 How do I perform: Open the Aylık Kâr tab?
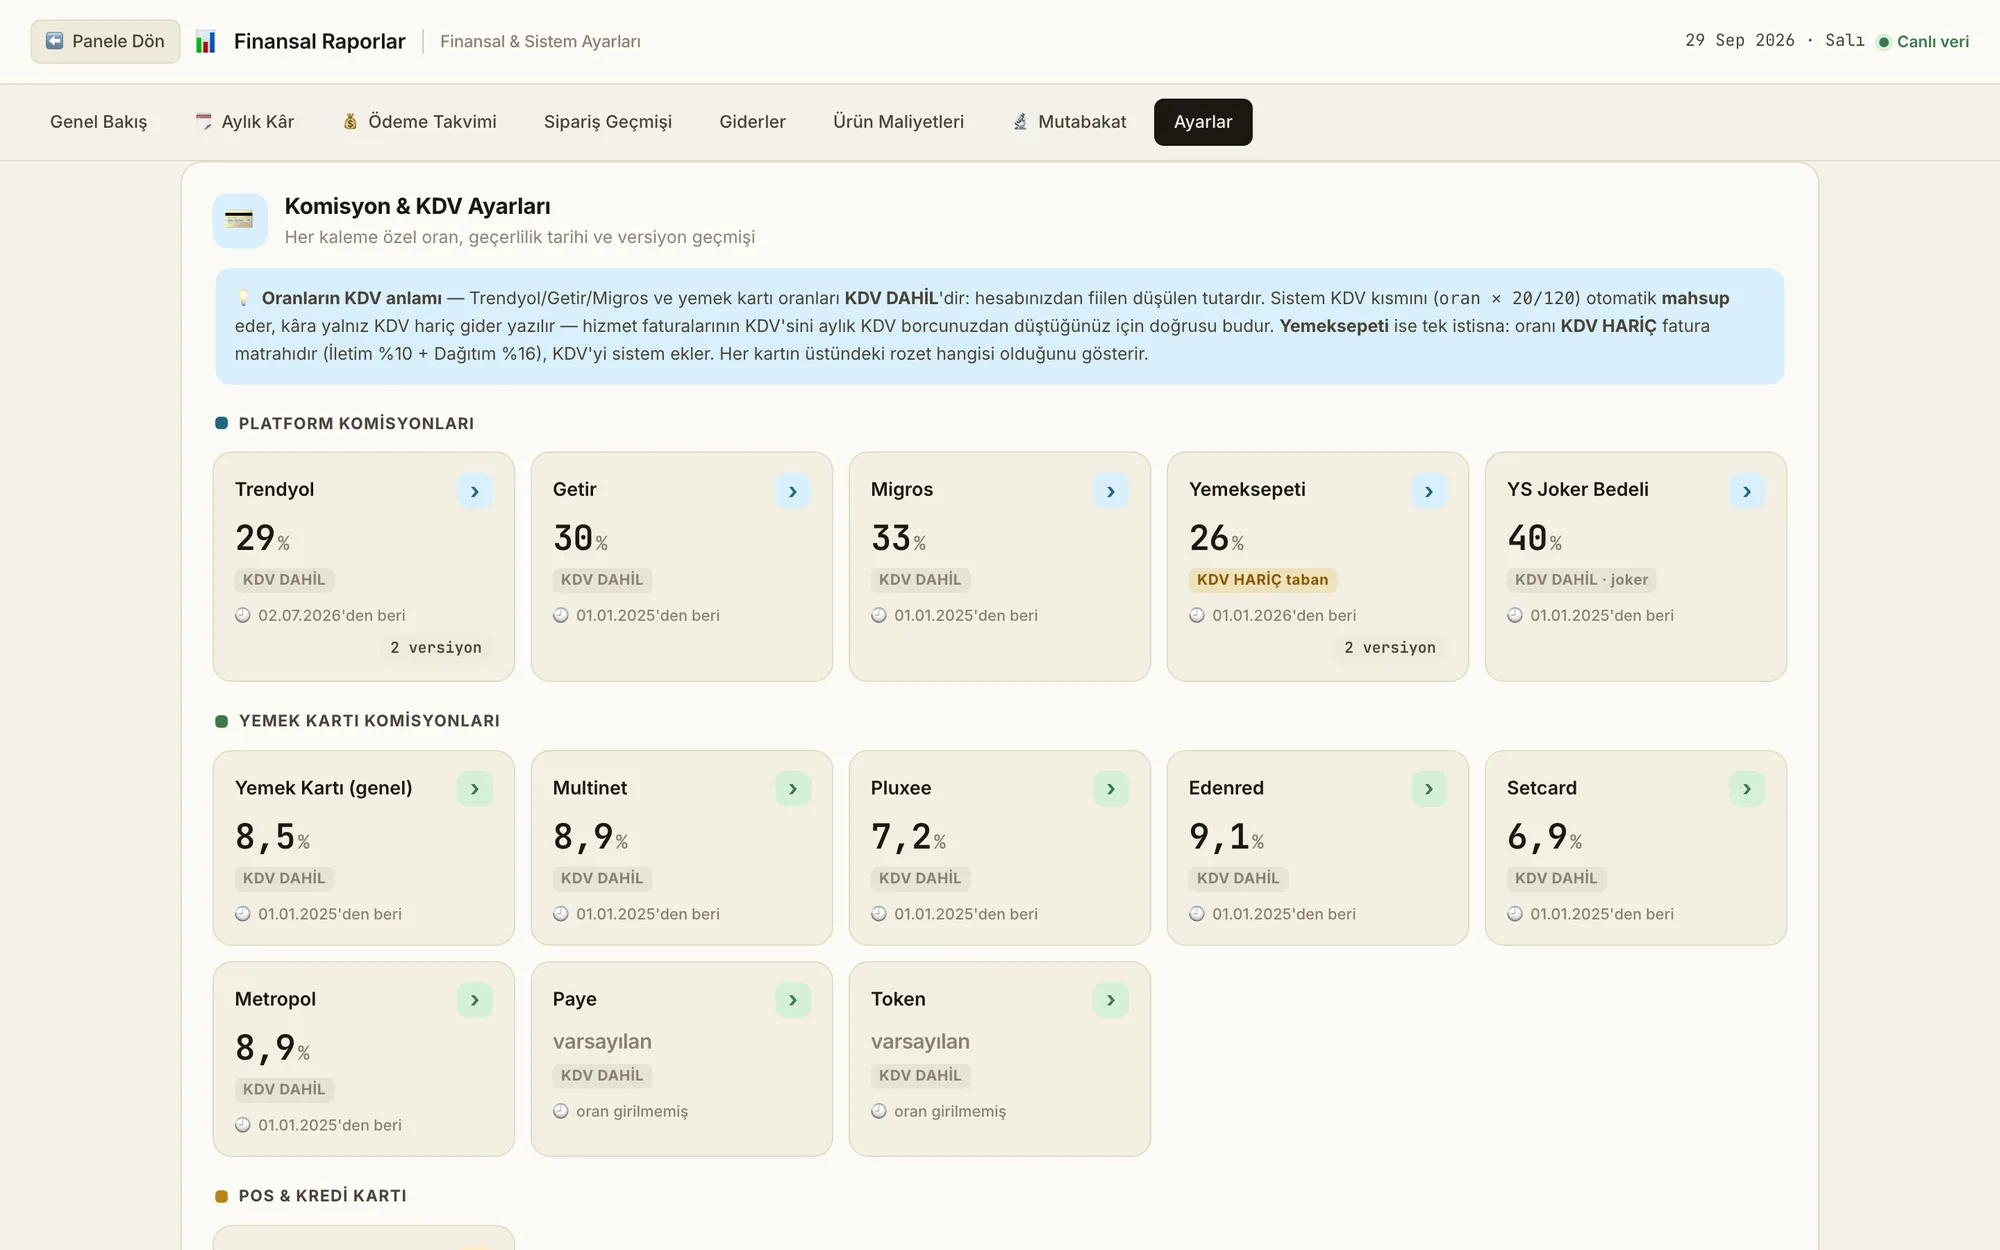pos(245,122)
